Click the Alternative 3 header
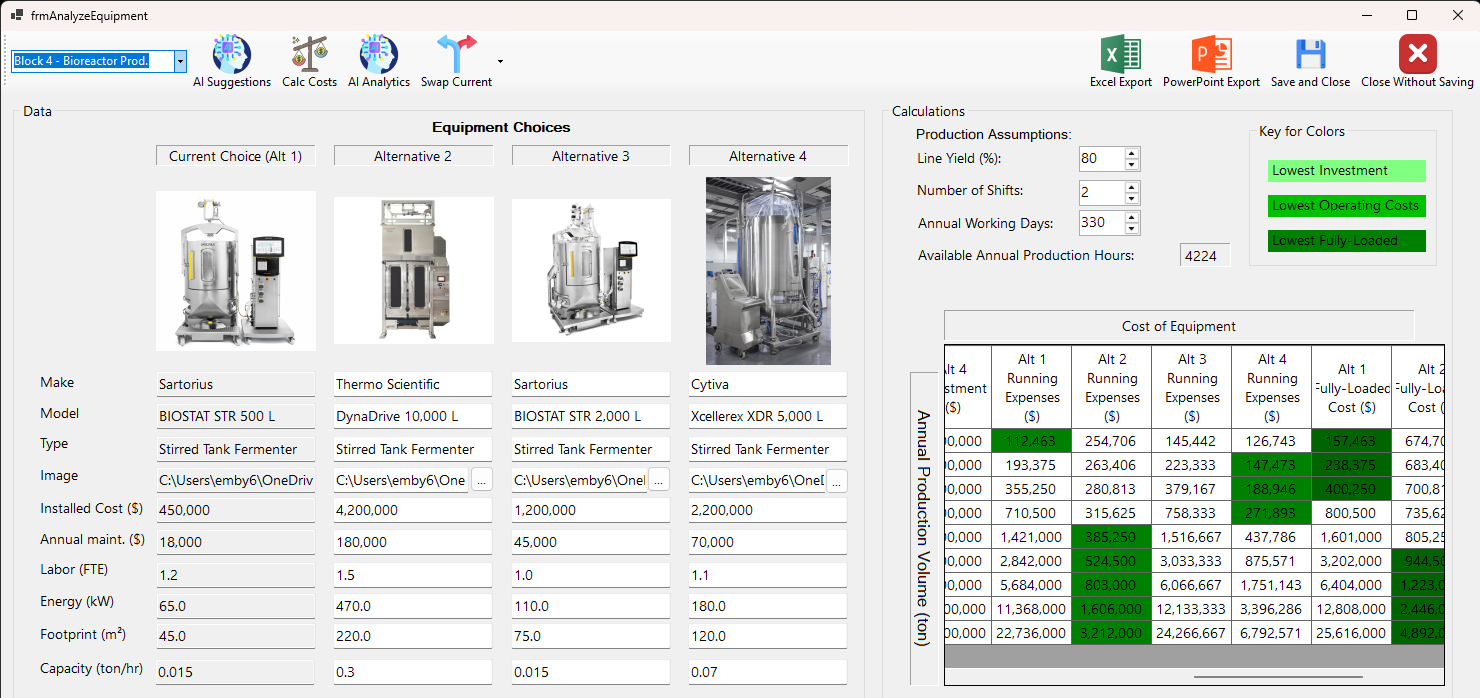Viewport: 1480px width, 698px height. (591, 156)
